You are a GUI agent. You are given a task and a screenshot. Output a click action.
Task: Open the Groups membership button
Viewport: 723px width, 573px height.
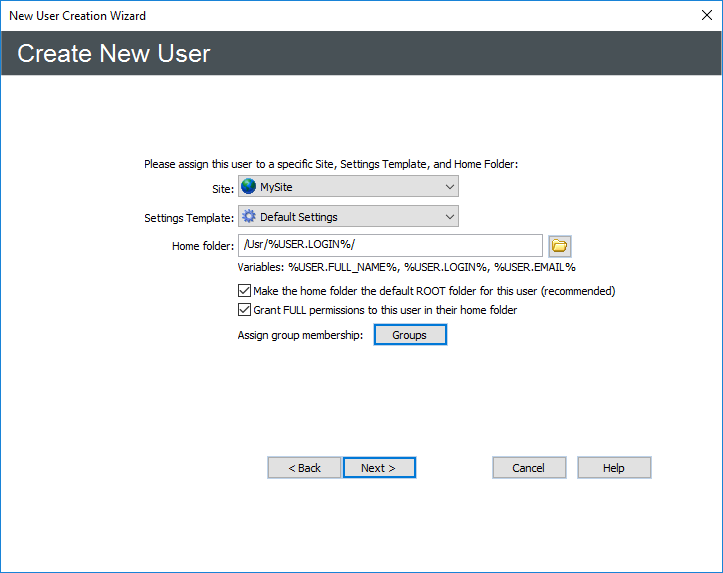click(410, 335)
